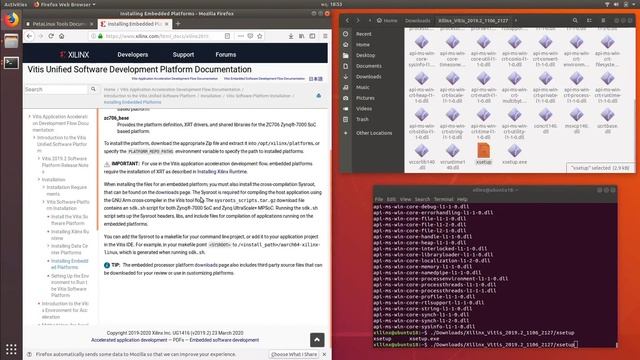The height and width of the screenshot is (360, 640).
Task: Open the Firefox library
Action: coord(302,36)
